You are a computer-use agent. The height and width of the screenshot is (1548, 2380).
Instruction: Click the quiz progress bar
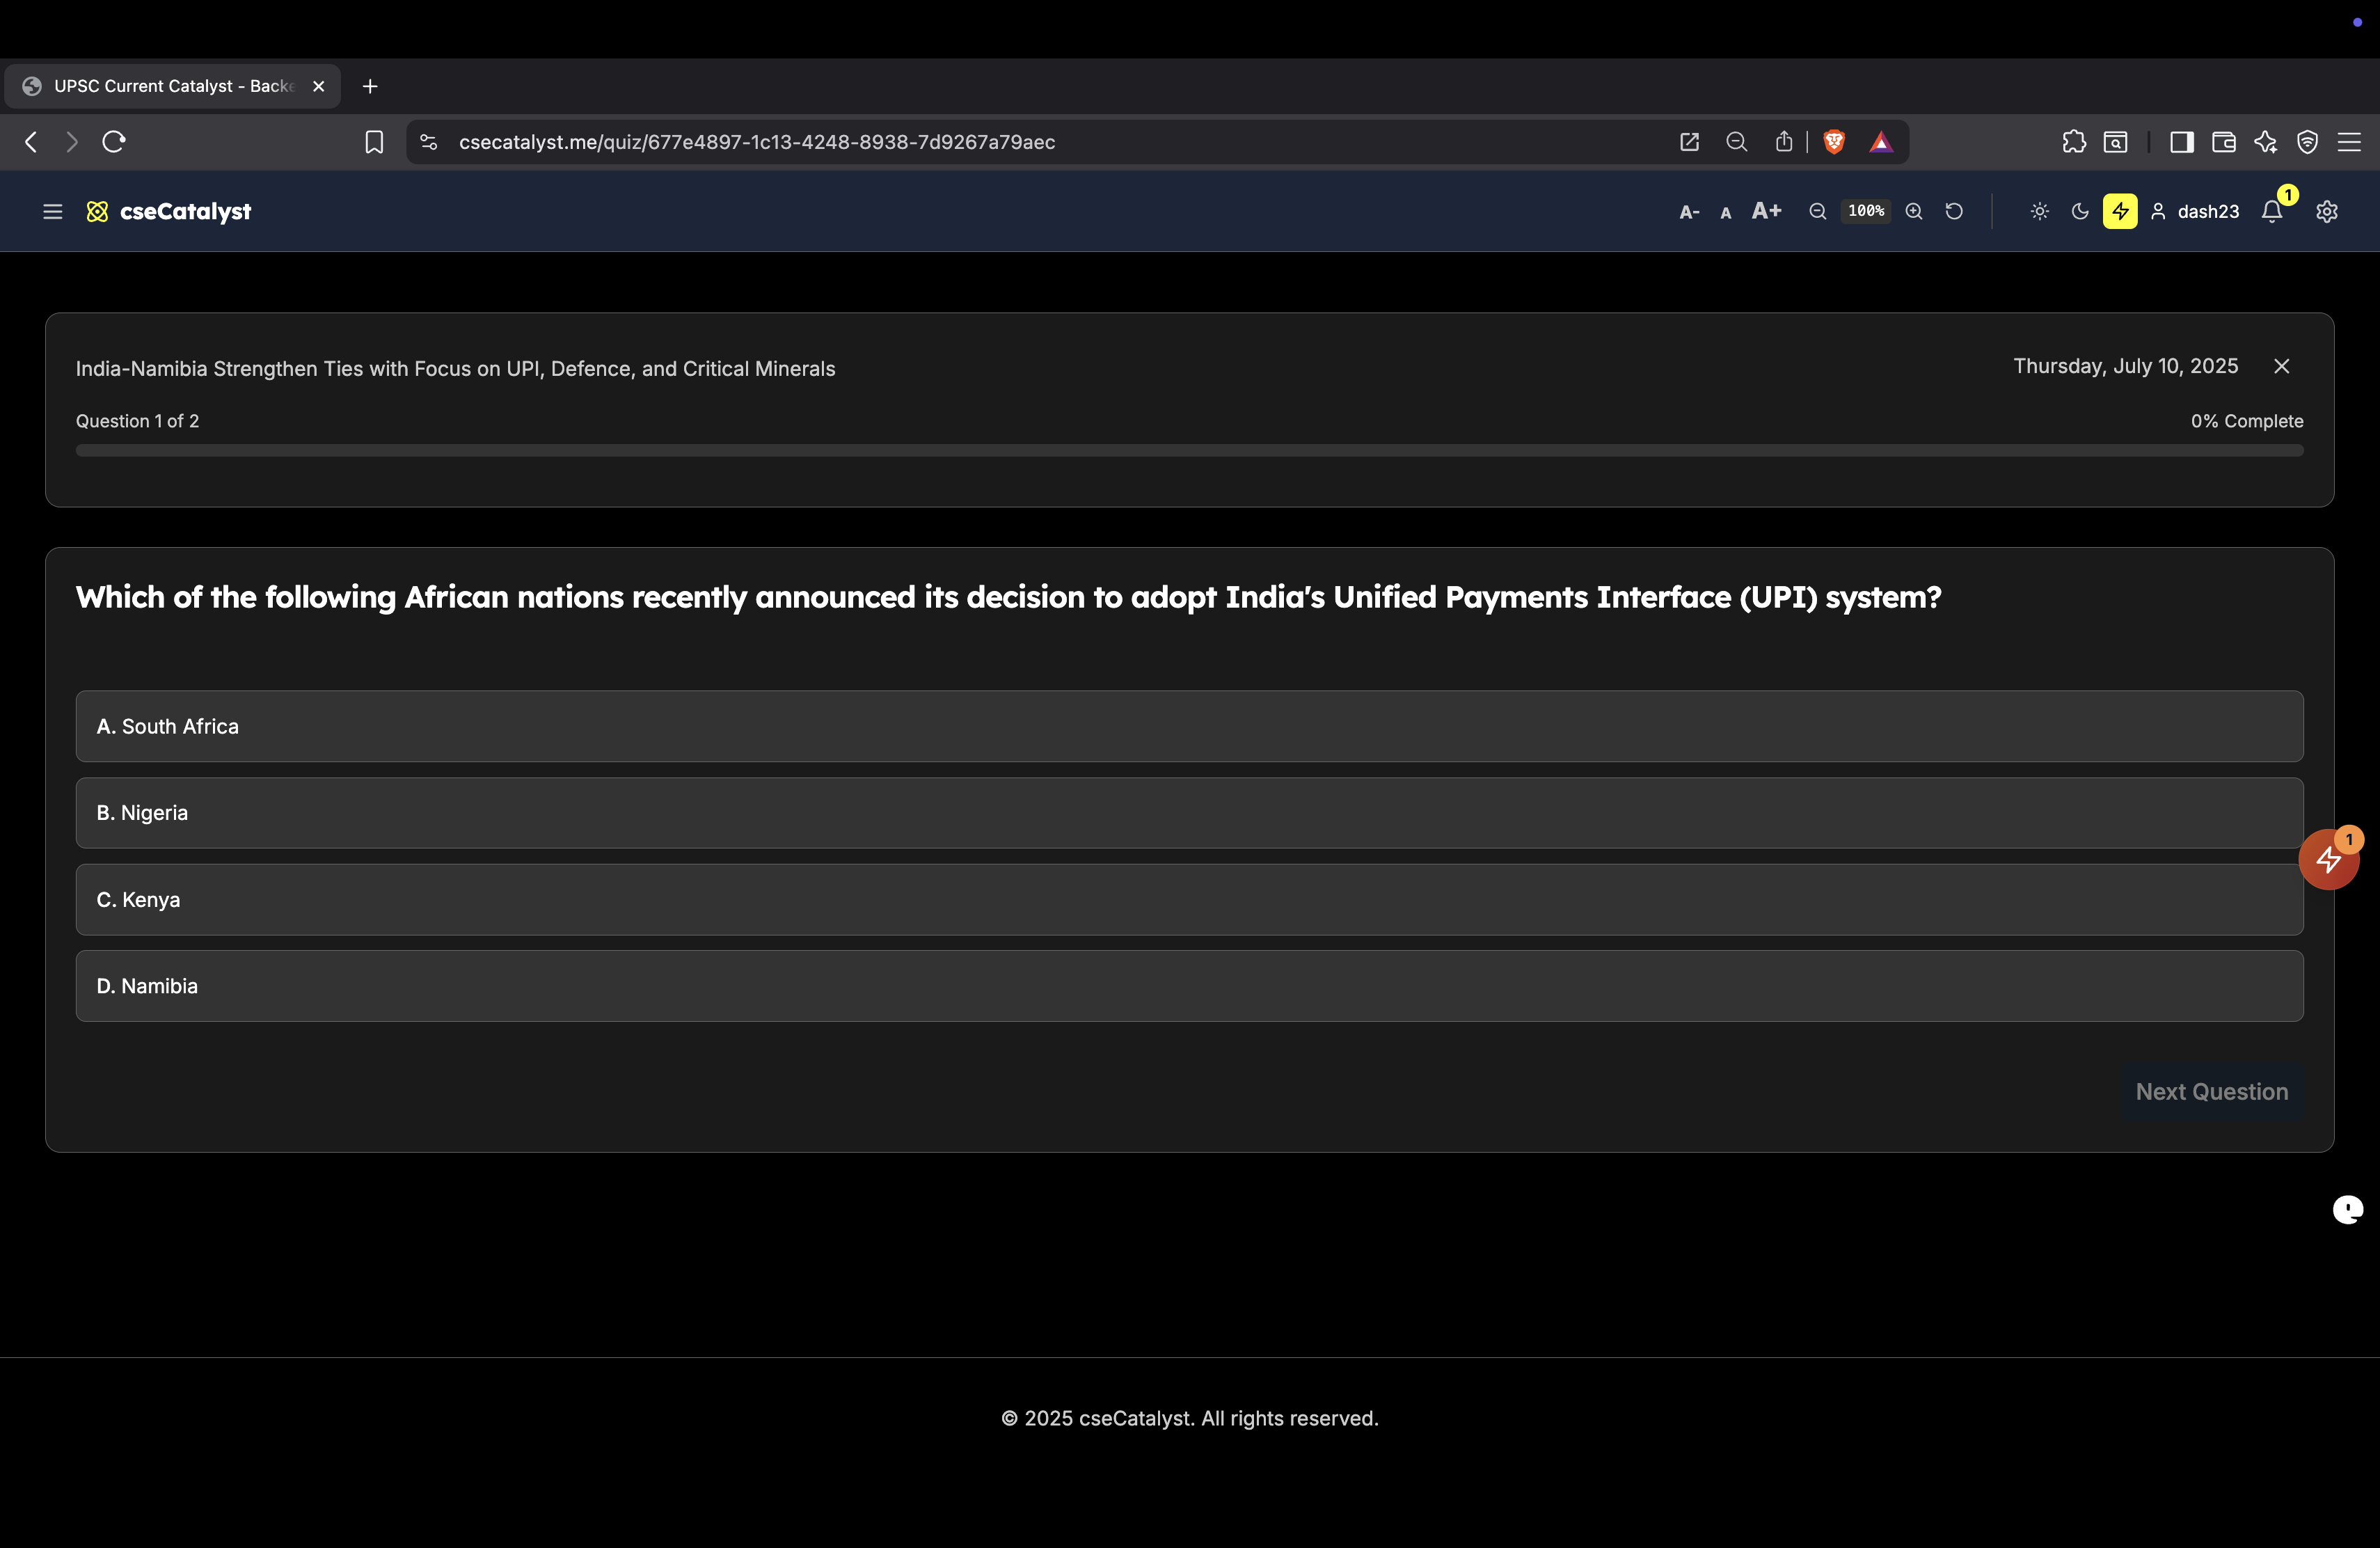1189,451
